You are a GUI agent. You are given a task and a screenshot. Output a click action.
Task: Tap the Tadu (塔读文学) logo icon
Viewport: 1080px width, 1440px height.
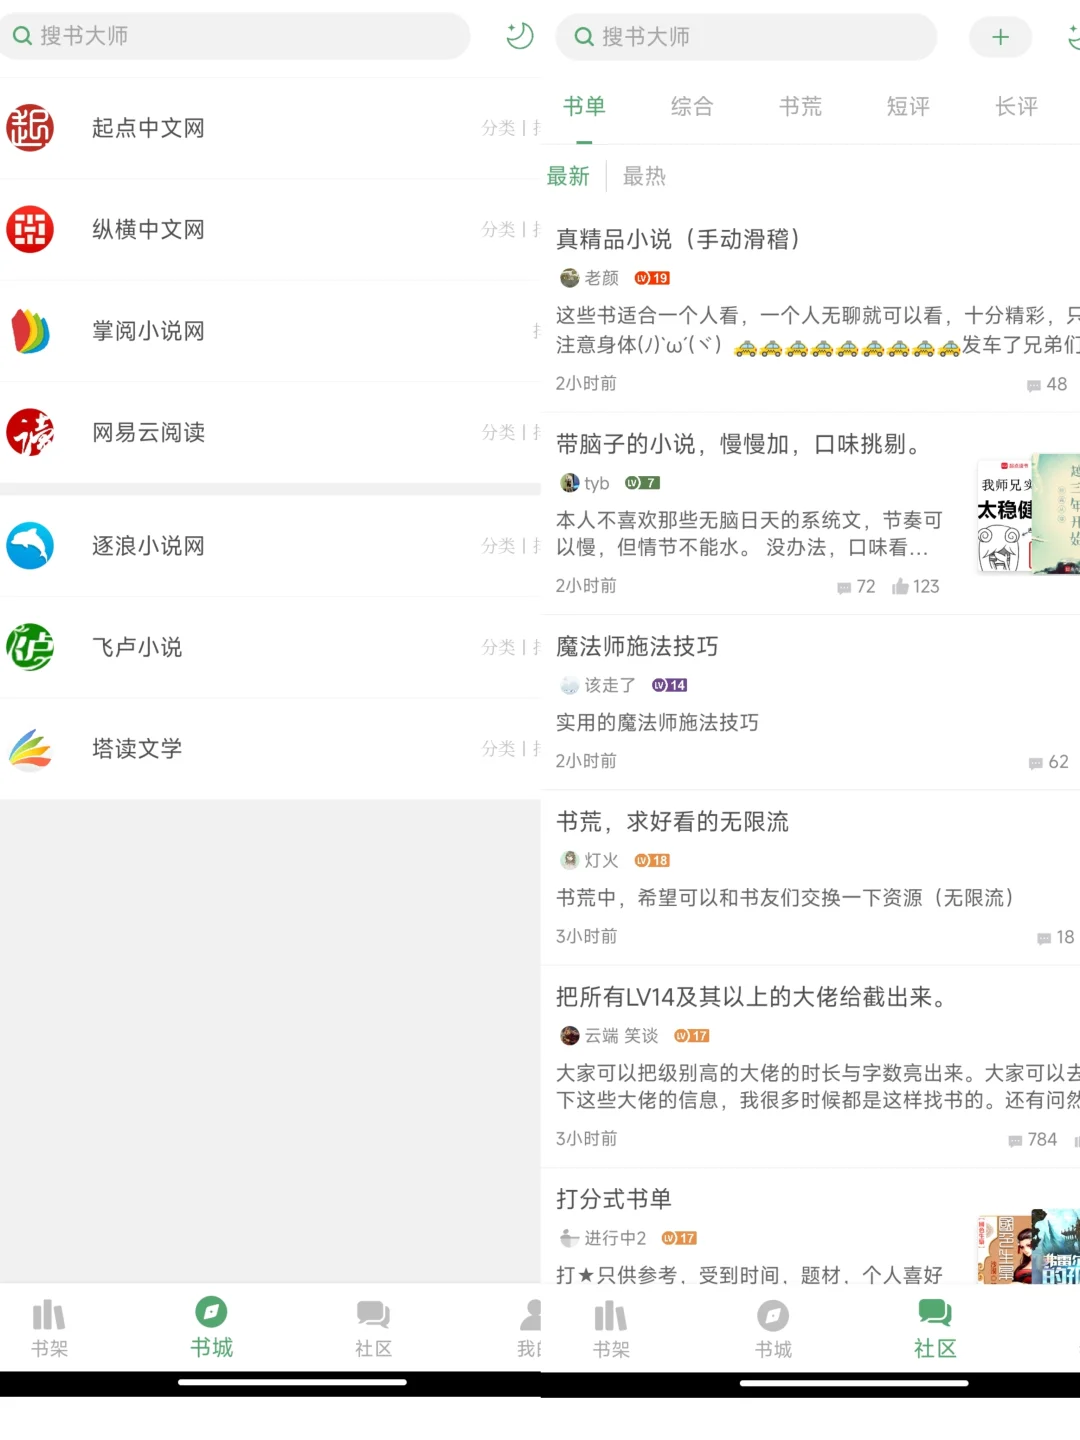point(30,749)
